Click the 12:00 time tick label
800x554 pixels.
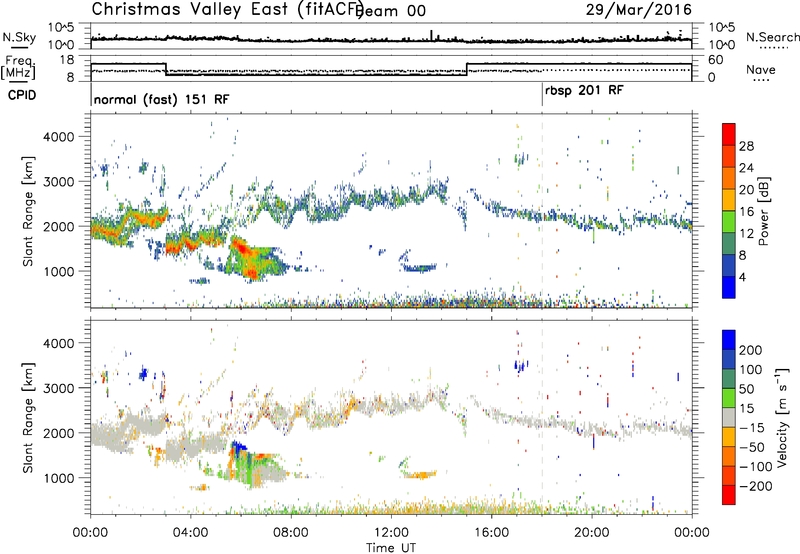click(391, 533)
